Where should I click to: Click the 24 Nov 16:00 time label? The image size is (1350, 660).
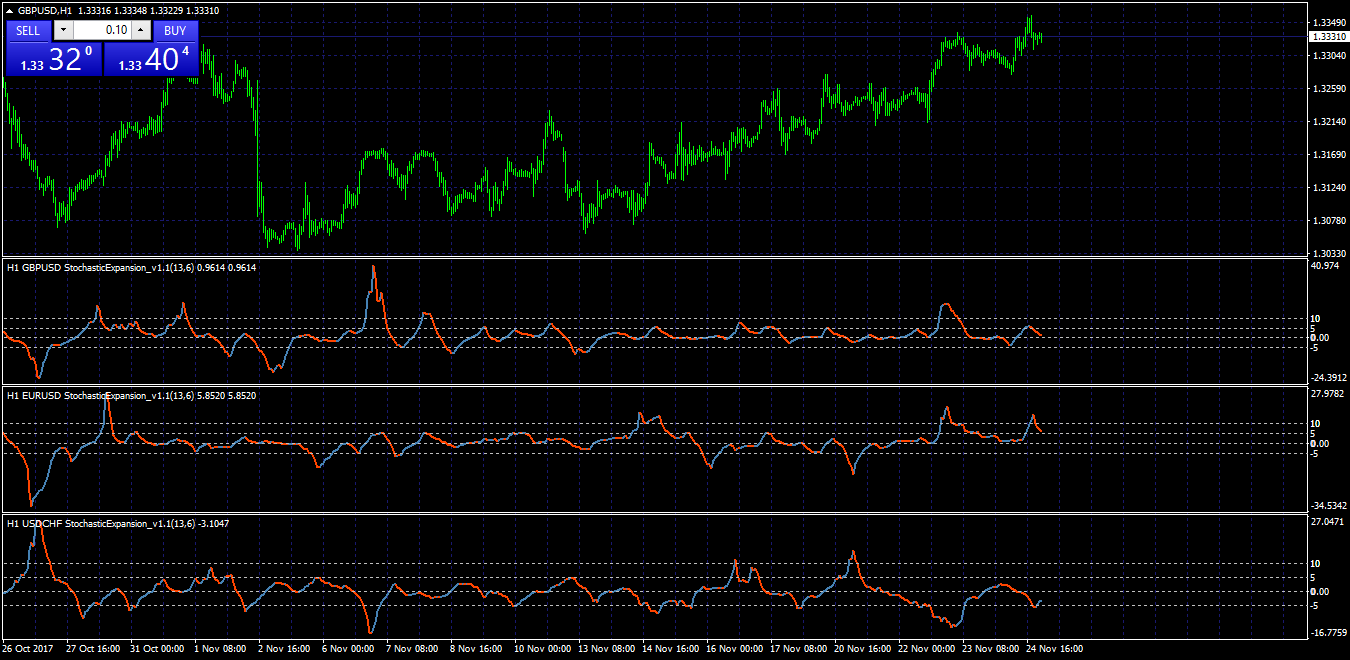click(x=1055, y=648)
